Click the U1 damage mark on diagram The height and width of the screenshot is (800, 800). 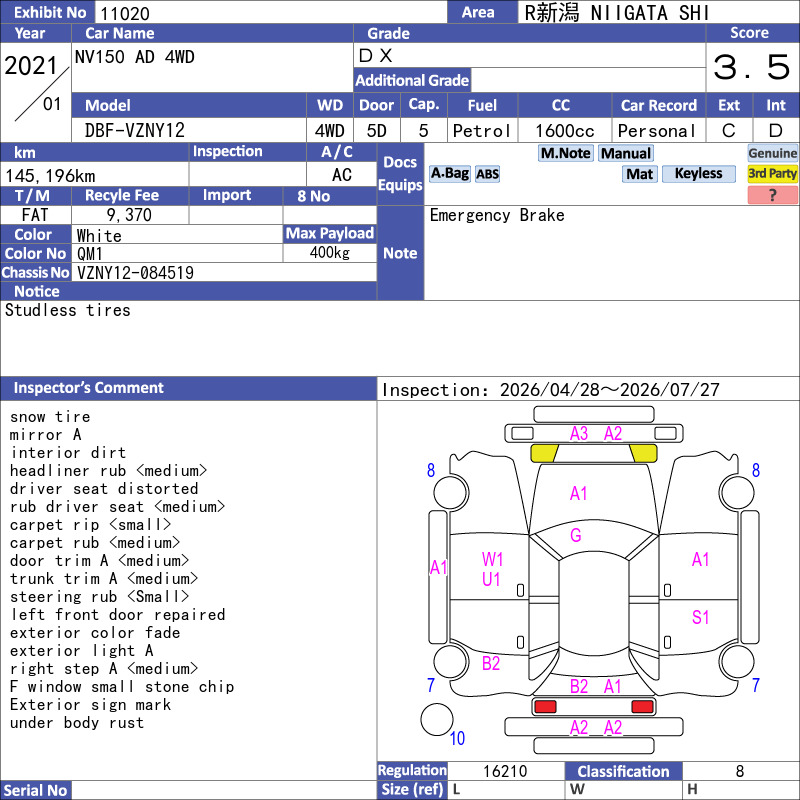(491, 579)
